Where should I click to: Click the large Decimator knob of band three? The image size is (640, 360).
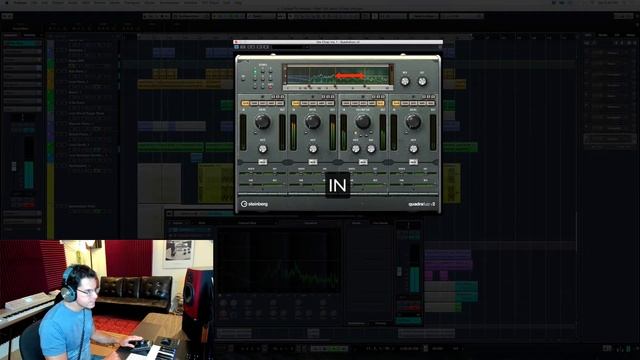coord(363,121)
